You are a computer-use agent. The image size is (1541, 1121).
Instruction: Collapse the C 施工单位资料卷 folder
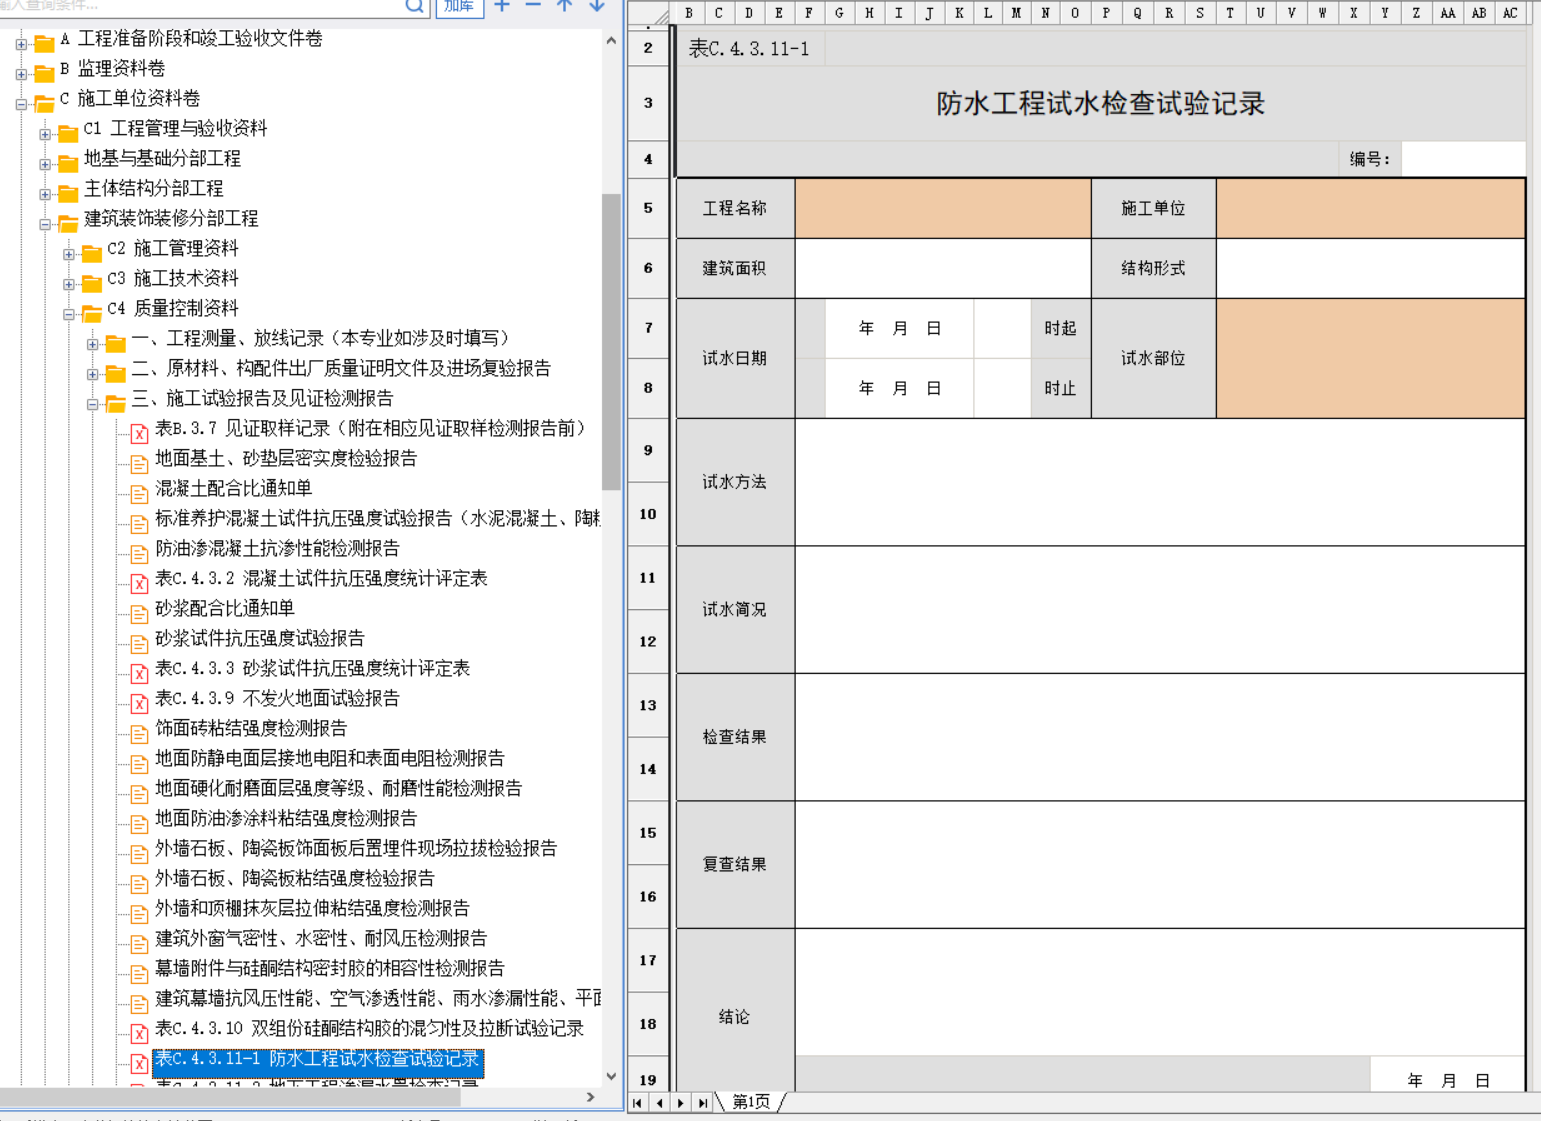pos(21,104)
